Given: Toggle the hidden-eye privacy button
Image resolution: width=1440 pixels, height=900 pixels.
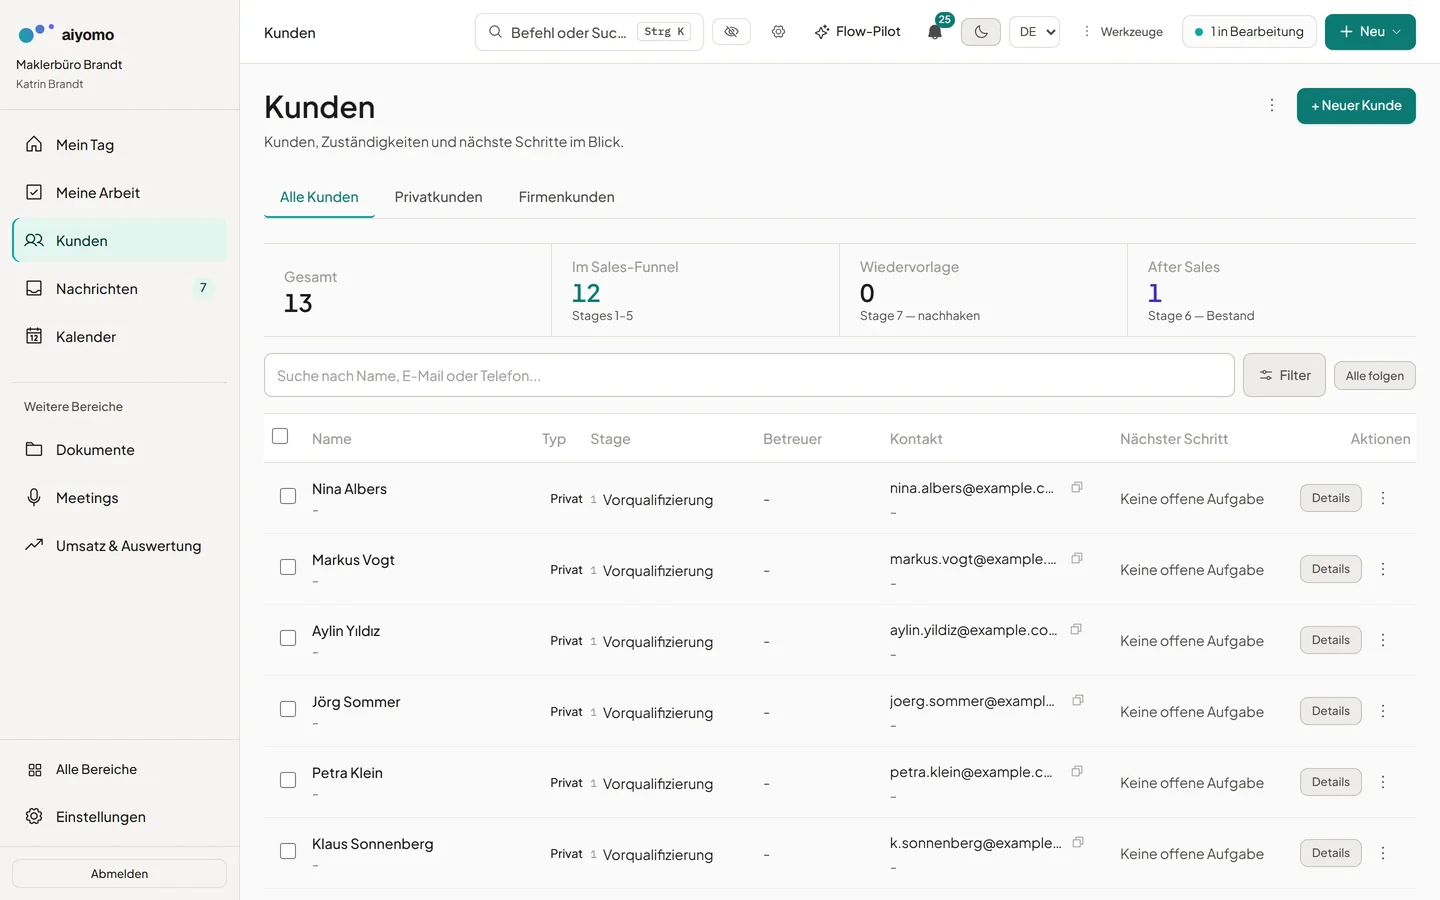Looking at the screenshot, I should [x=731, y=32].
